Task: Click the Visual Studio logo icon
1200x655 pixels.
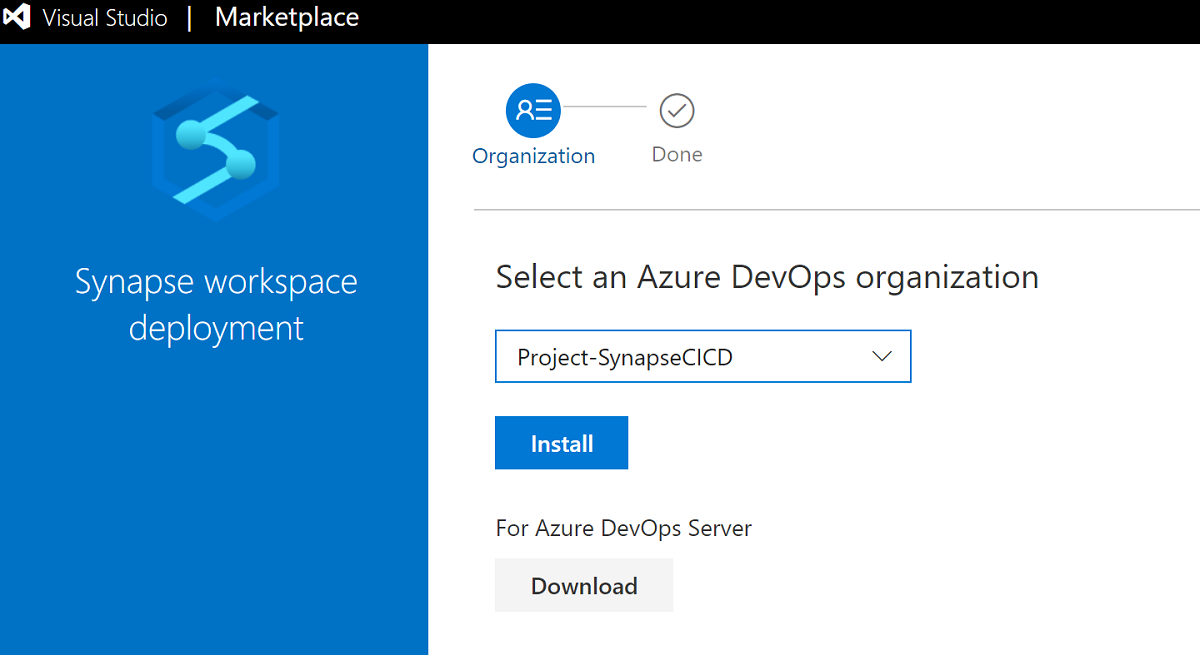Action: pyautogui.click(x=16, y=17)
